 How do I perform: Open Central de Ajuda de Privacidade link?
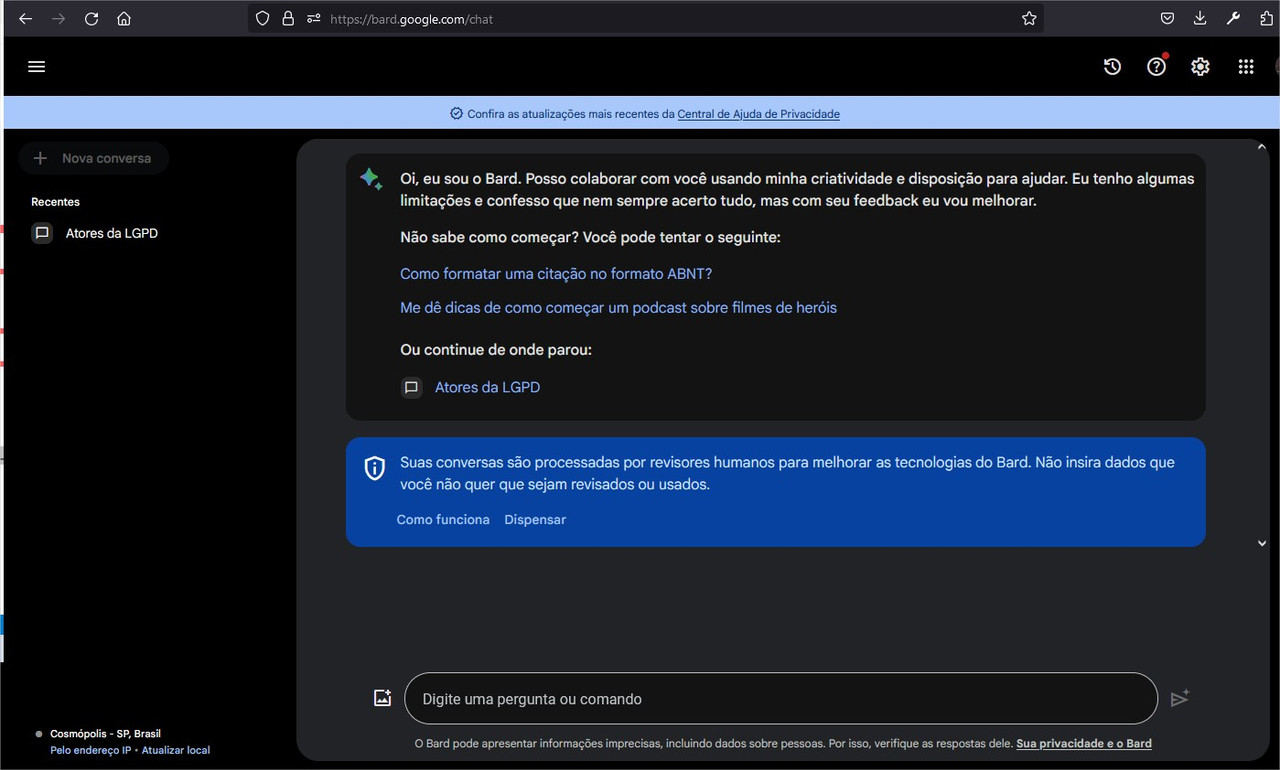(759, 114)
